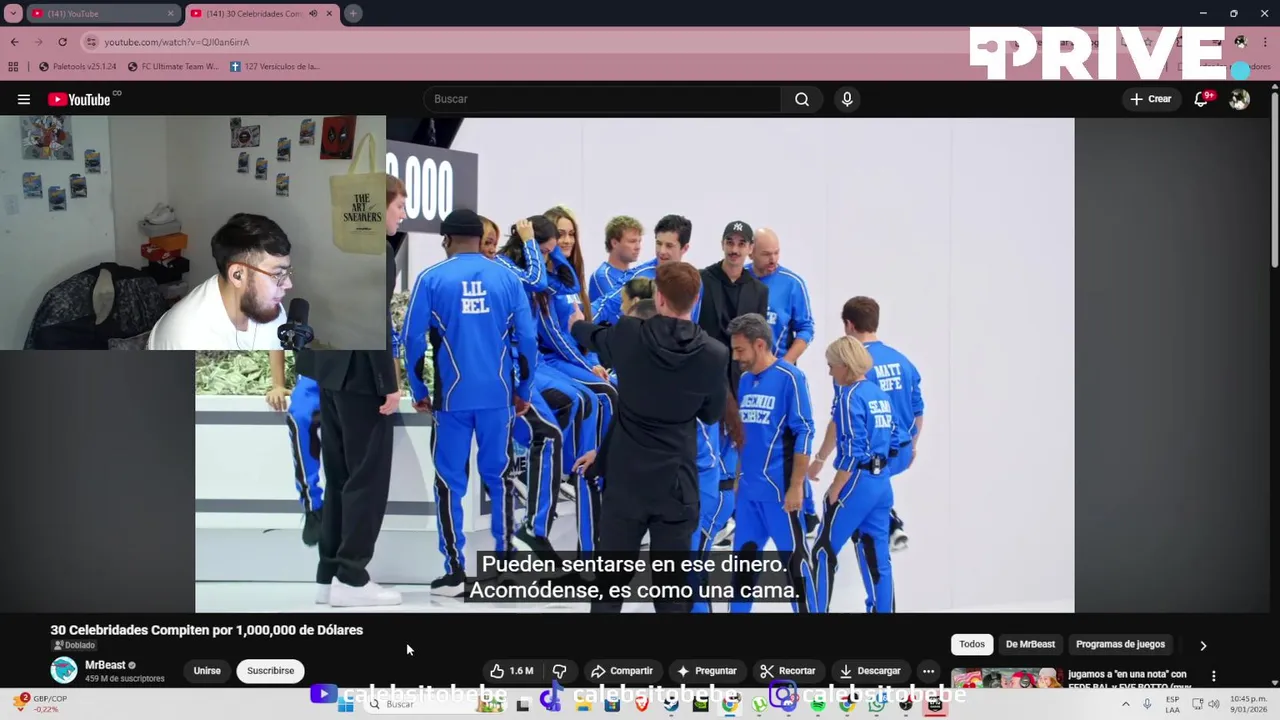1280x720 pixels.
Task: Click the Compartir share button
Action: pos(621,671)
